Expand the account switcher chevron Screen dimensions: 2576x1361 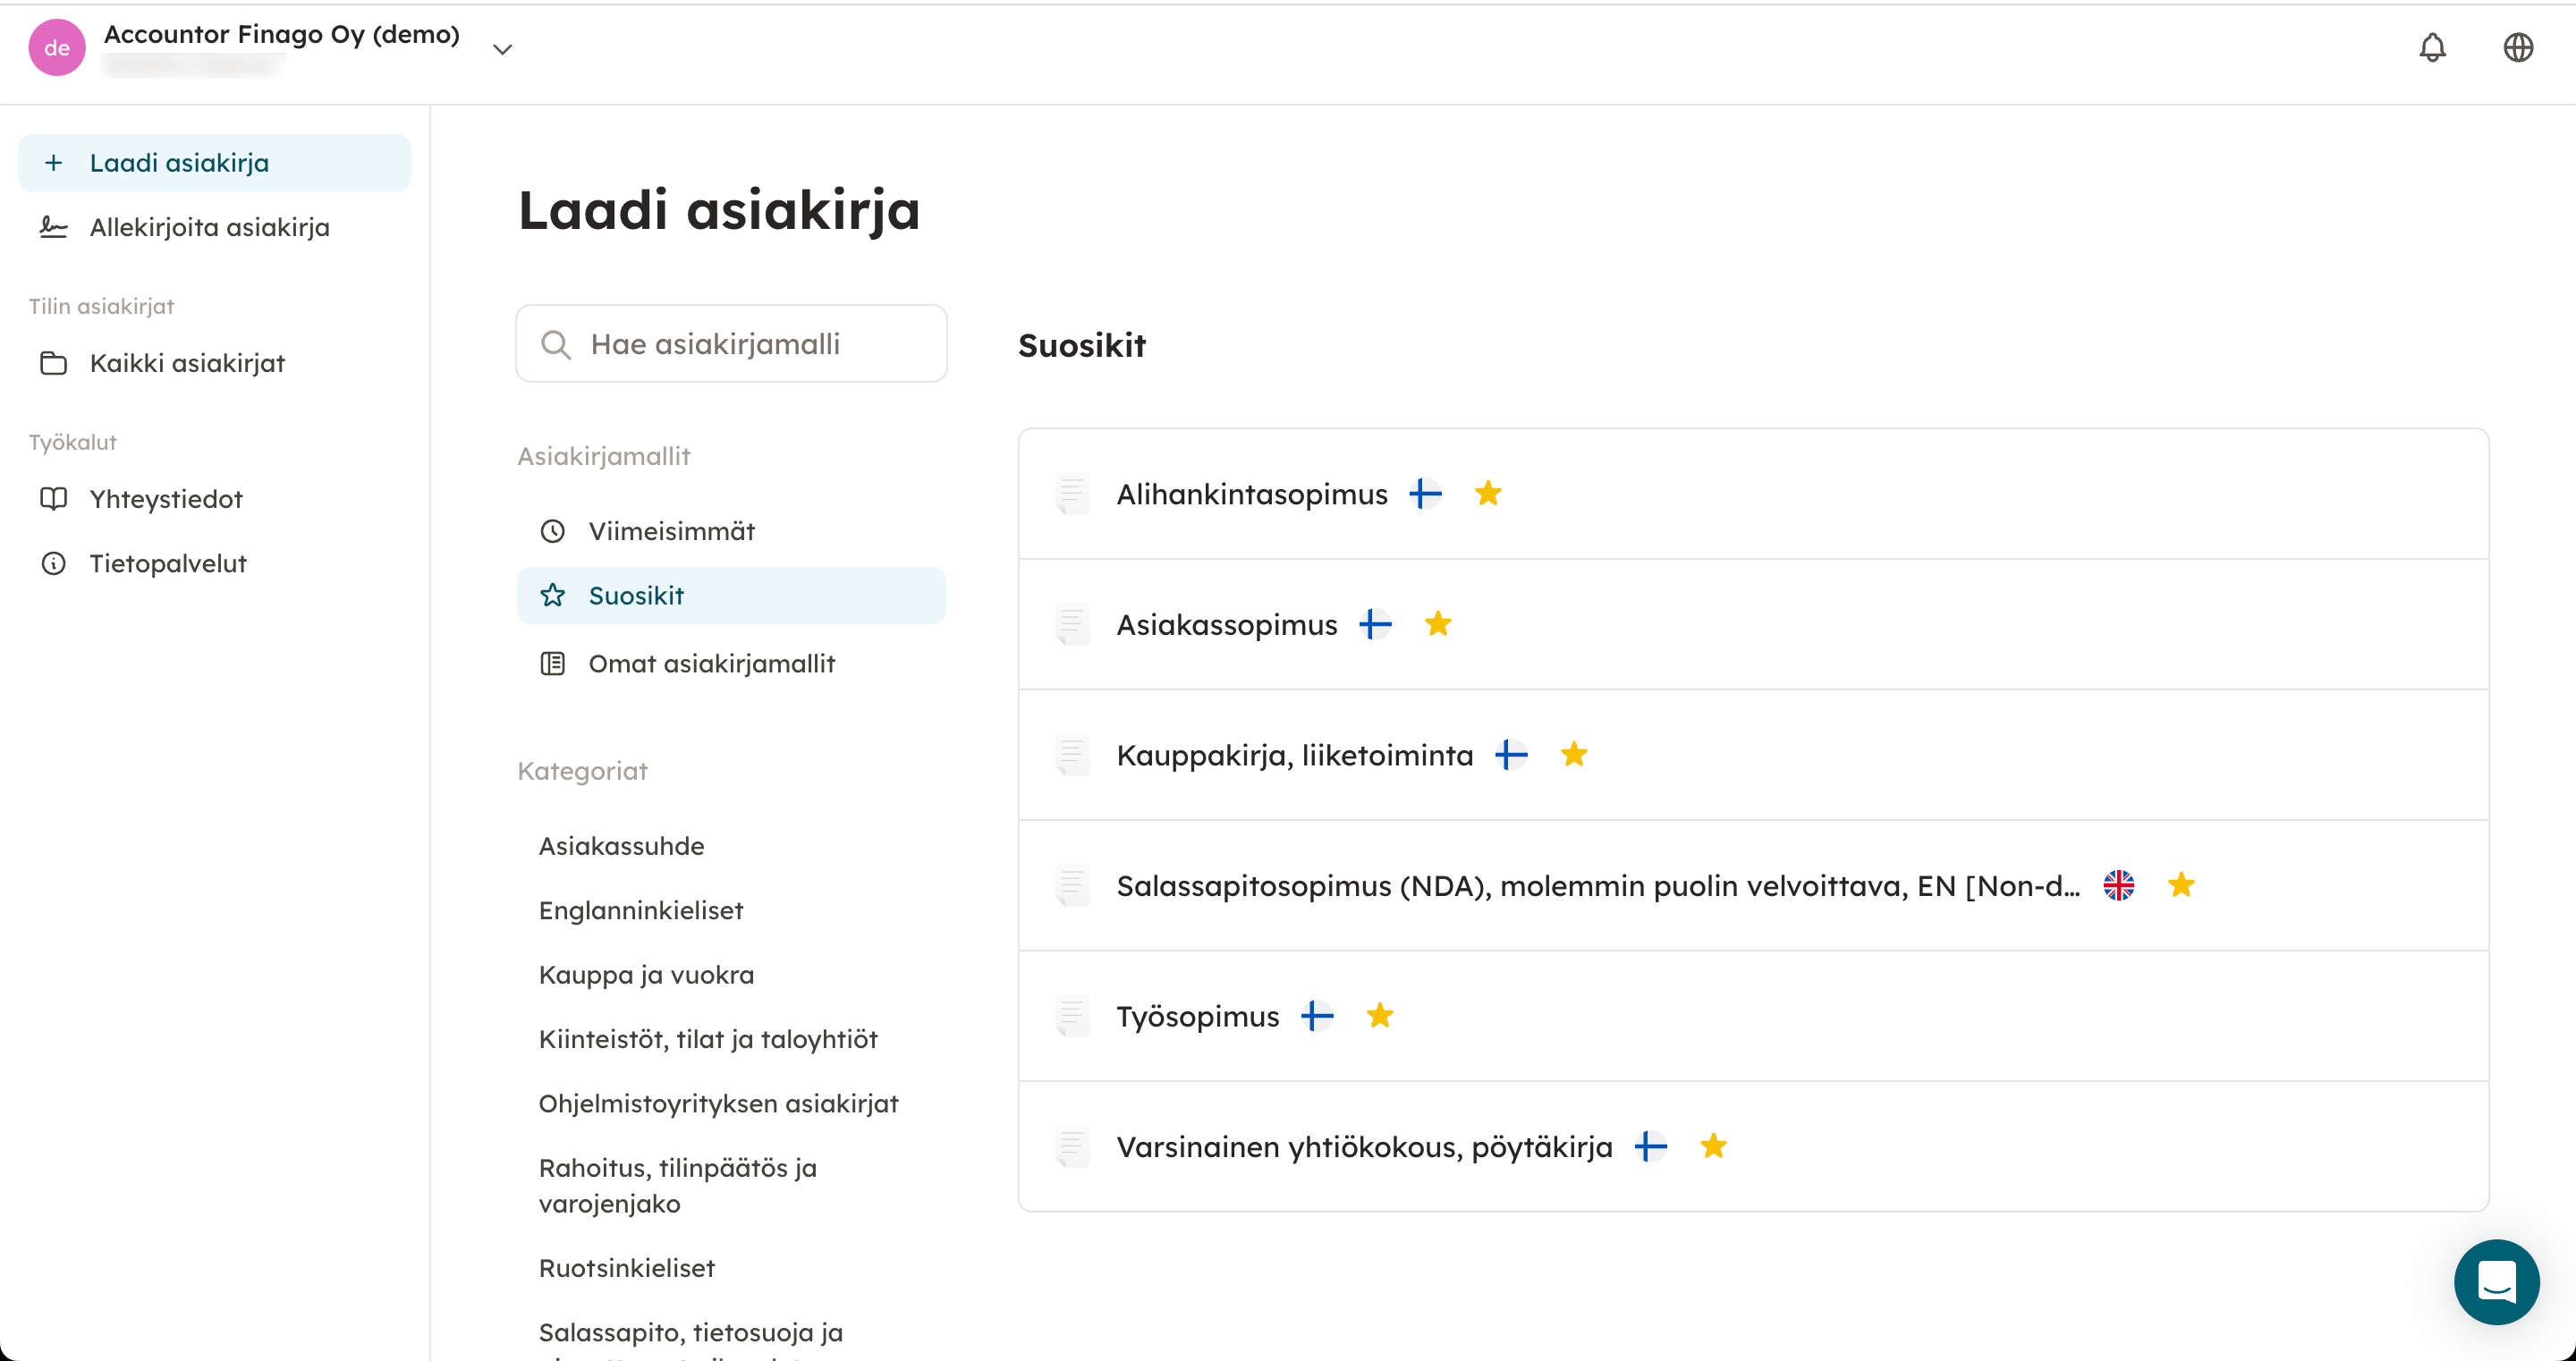click(502, 49)
